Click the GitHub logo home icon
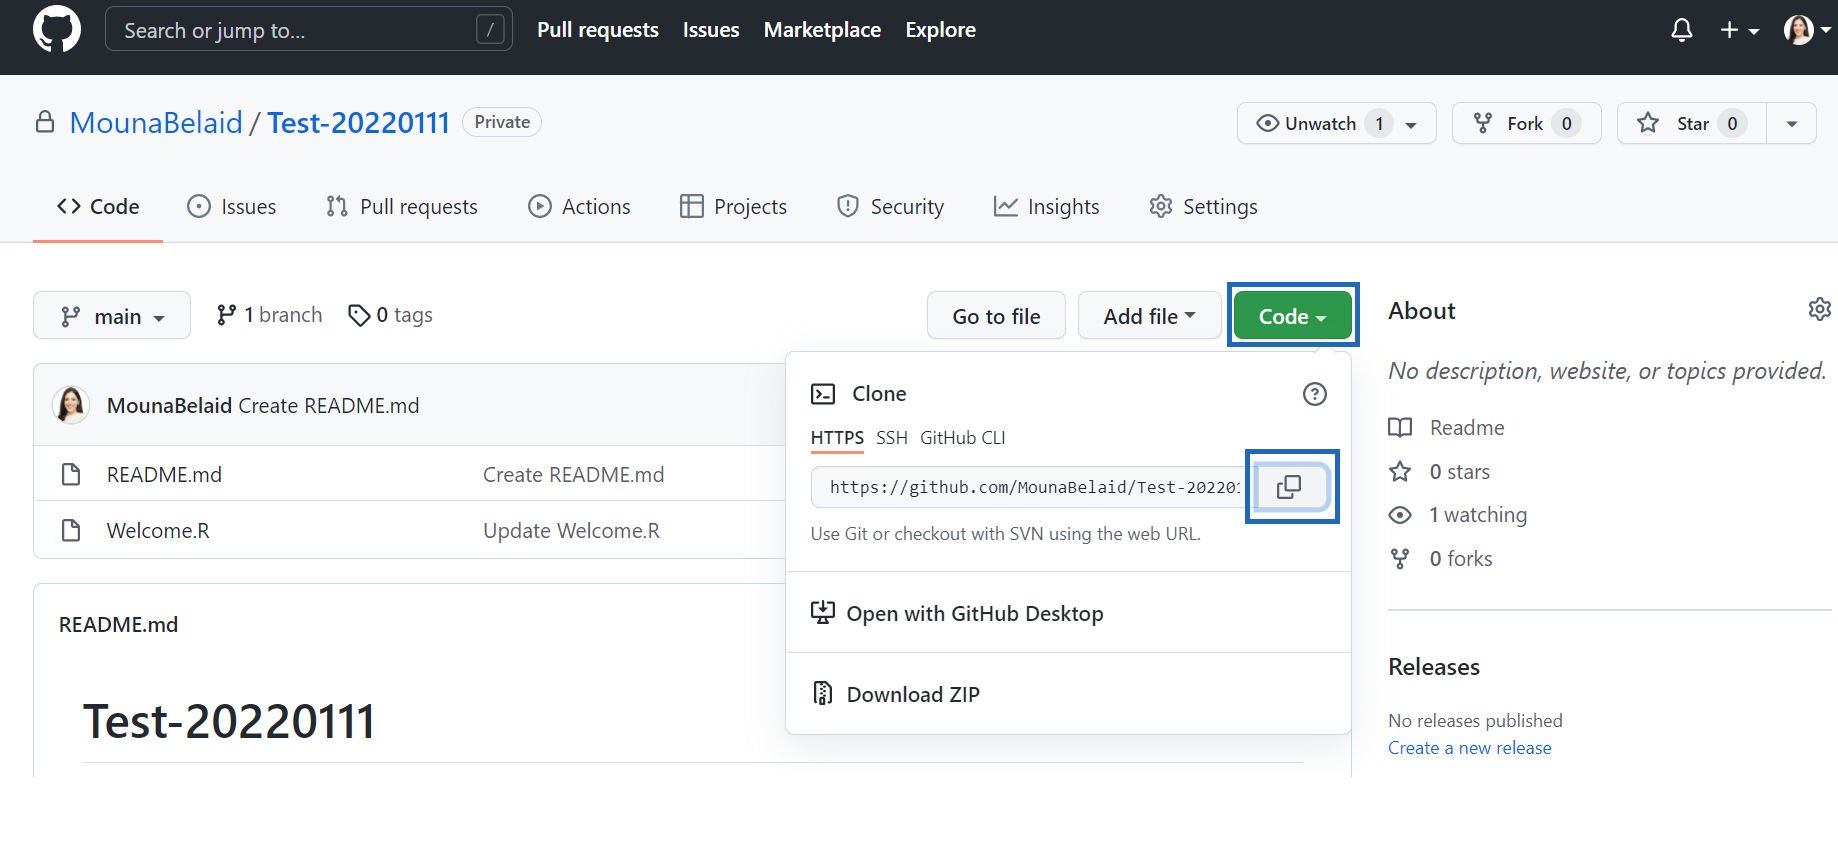Screen dimensions: 1838x852 point(57,29)
